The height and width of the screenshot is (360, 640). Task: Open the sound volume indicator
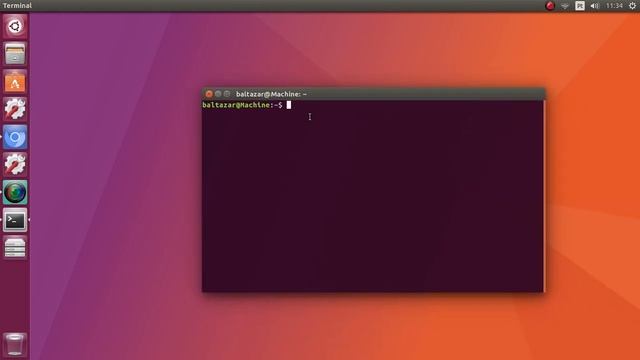[x=594, y=6]
